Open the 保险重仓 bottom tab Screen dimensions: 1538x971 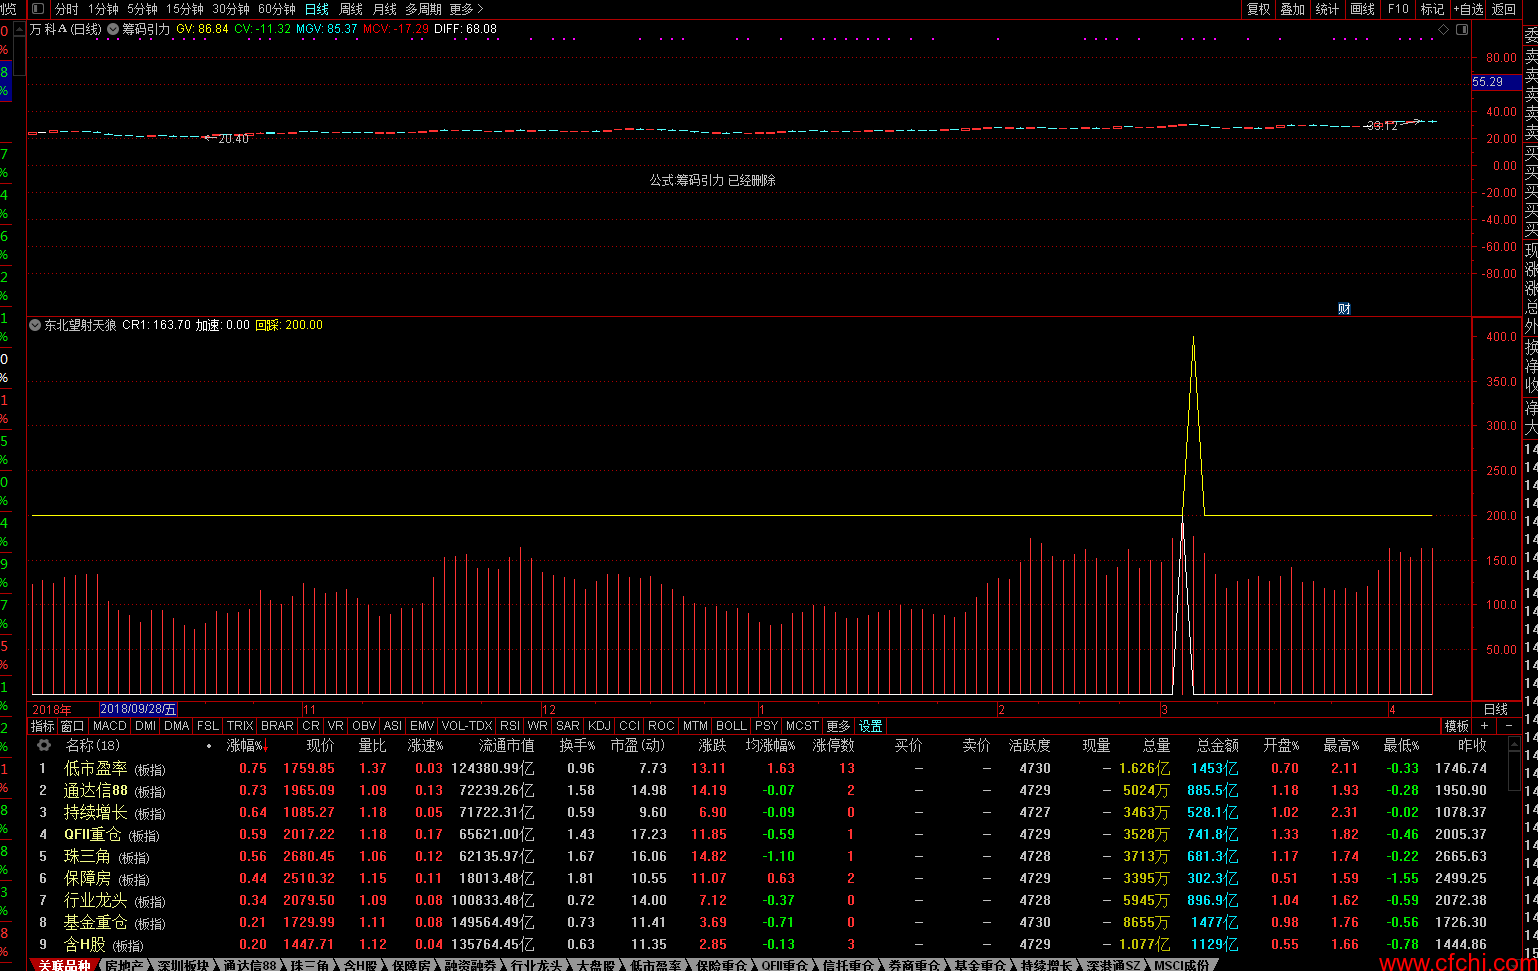tap(721, 965)
